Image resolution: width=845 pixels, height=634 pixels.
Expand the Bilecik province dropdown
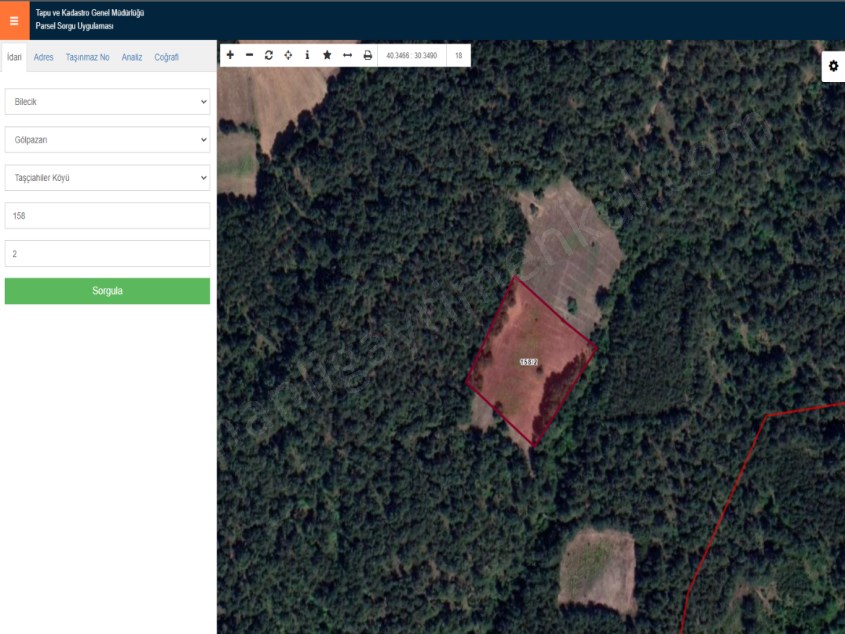coord(107,102)
